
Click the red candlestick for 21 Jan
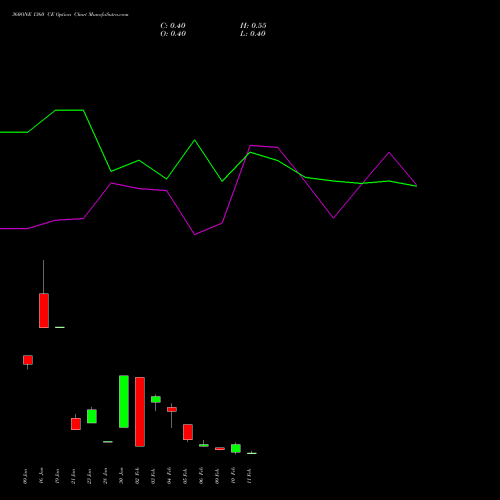pyautogui.click(x=76, y=424)
